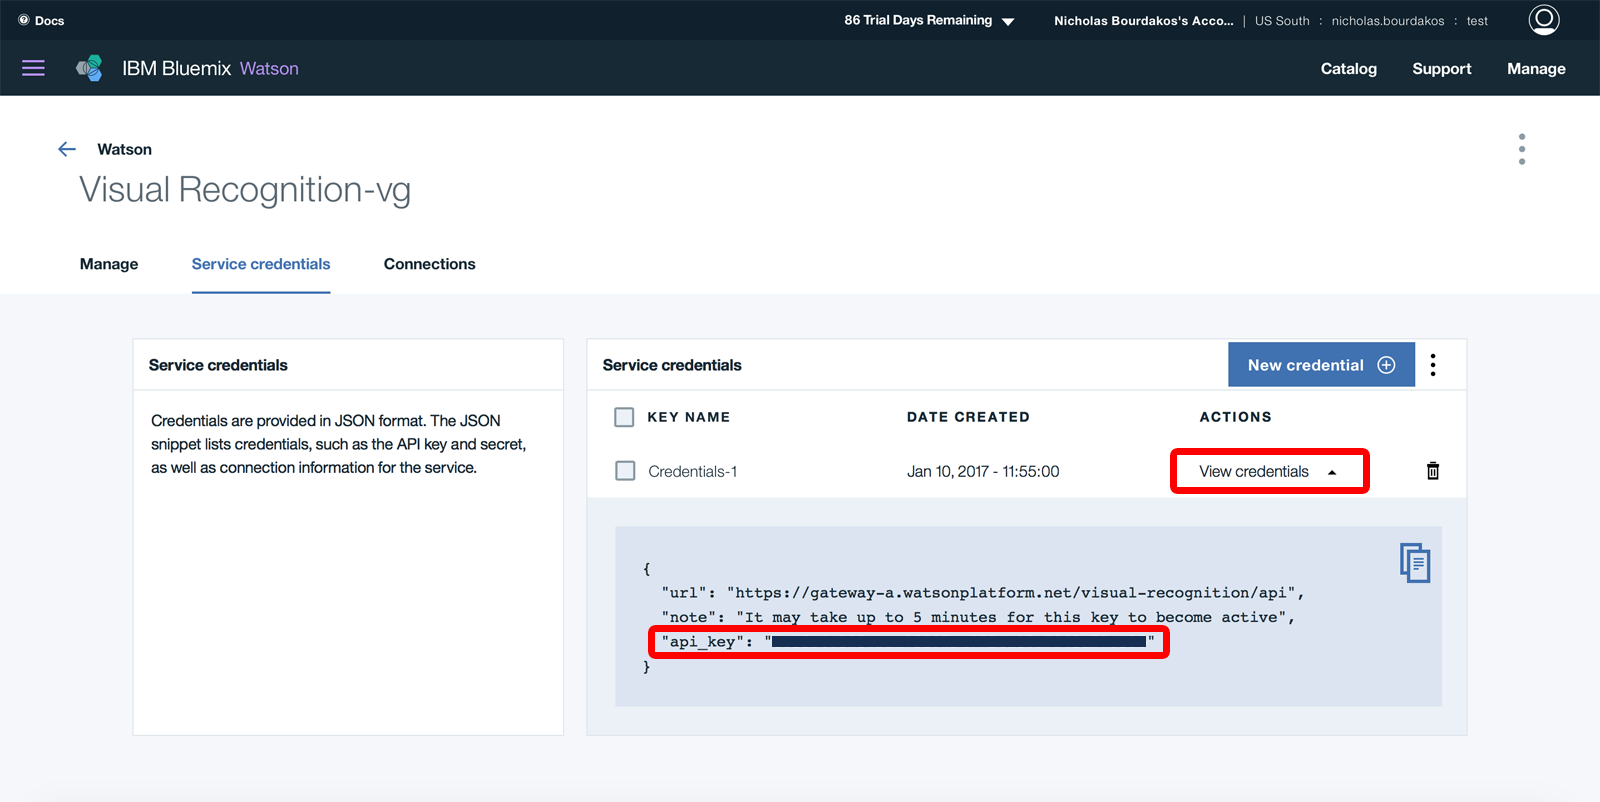Expand the 86 Trial Days Remaining dropdown
The height and width of the screenshot is (802, 1600).
coord(929,20)
